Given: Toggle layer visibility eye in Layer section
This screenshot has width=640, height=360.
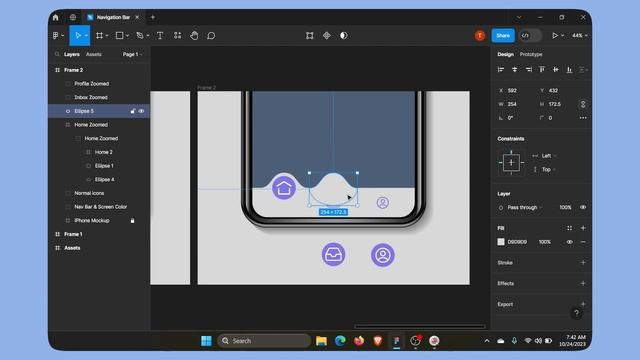Looking at the screenshot, I should (583, 208).
